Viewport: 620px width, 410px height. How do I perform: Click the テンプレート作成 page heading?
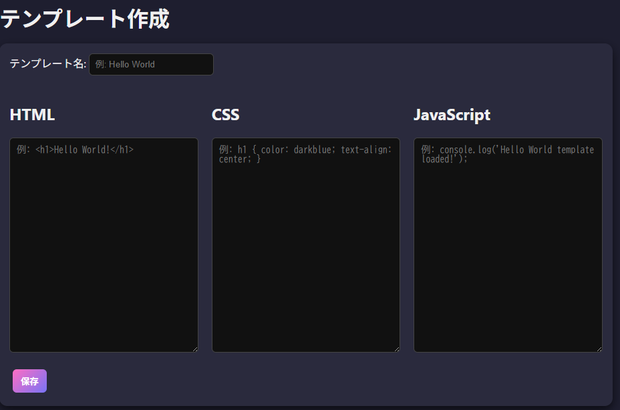85,18
